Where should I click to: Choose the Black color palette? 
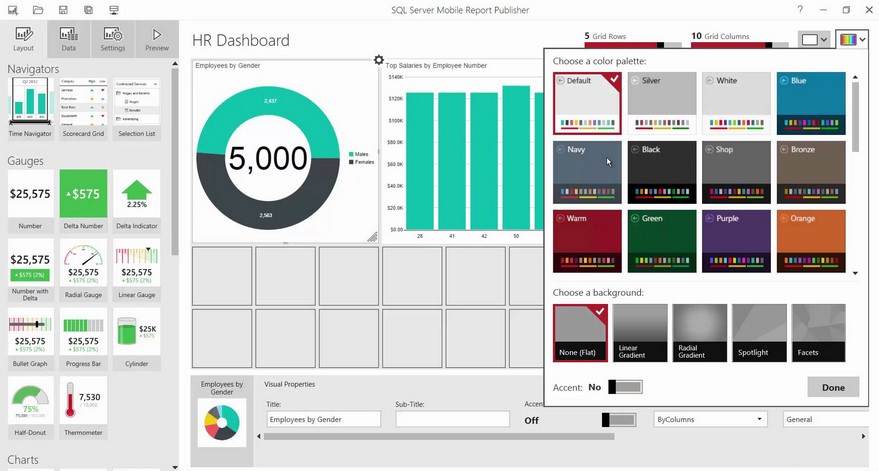(662, 172)
